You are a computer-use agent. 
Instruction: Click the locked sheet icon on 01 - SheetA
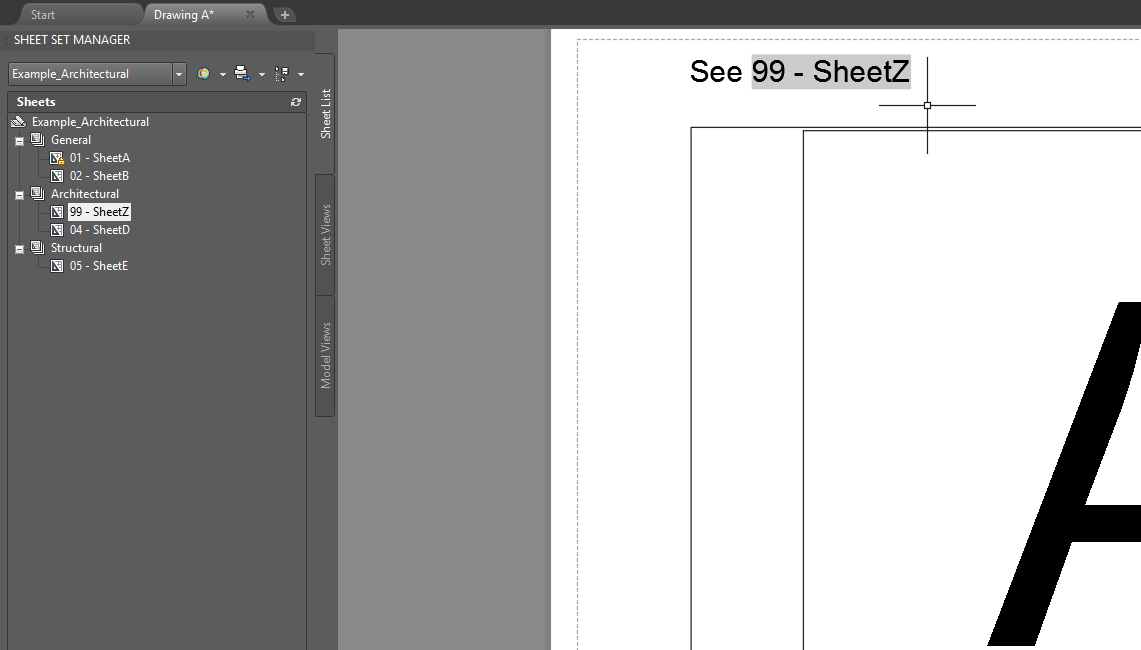pyautogui.click(x=57, y=157)
